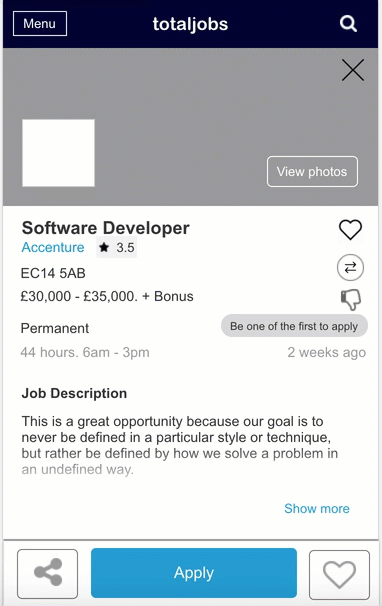Save job with heart icon beside title
Image resolution: width=382 pixels, height=606 pixels.
350,230
